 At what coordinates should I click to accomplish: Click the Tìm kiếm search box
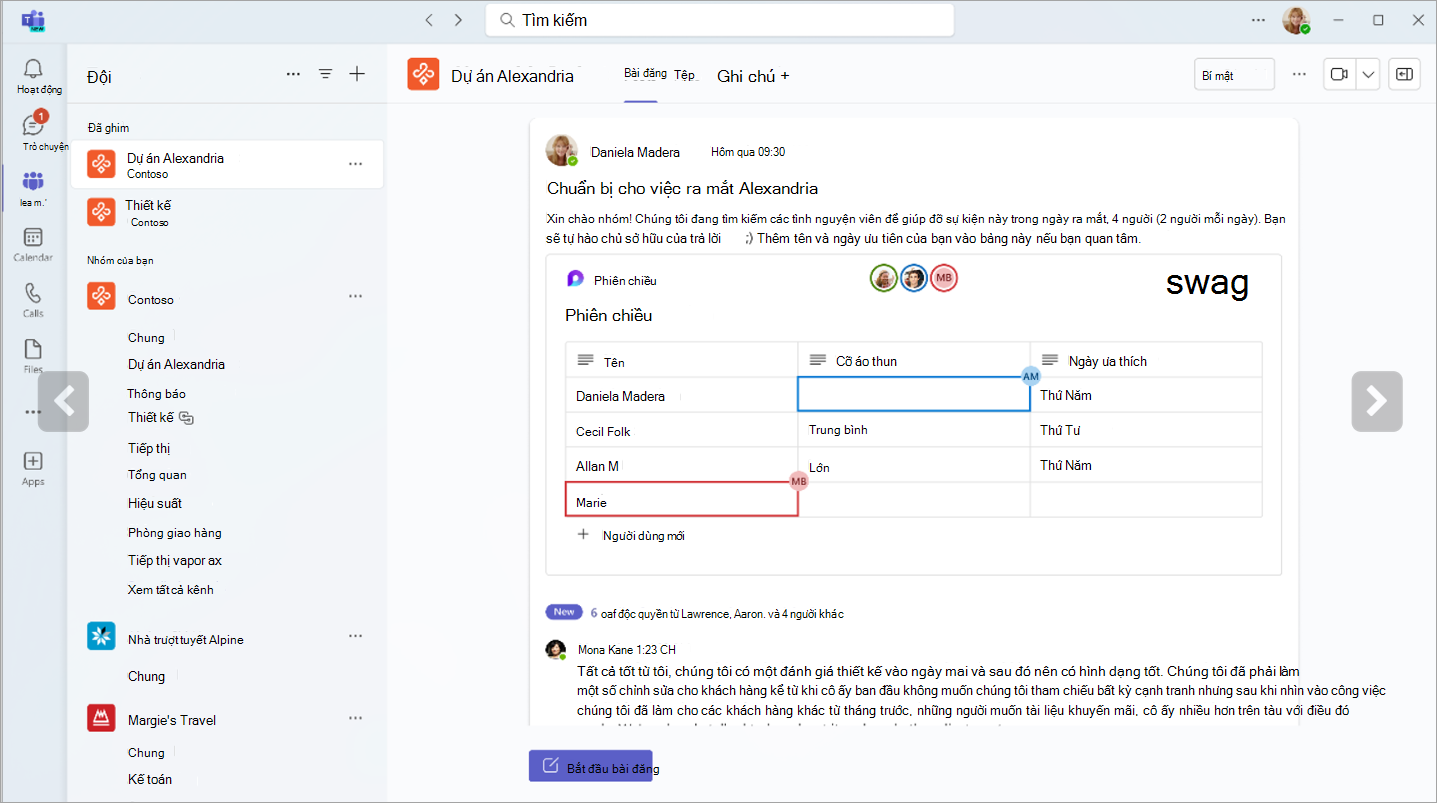click(719, 20)
